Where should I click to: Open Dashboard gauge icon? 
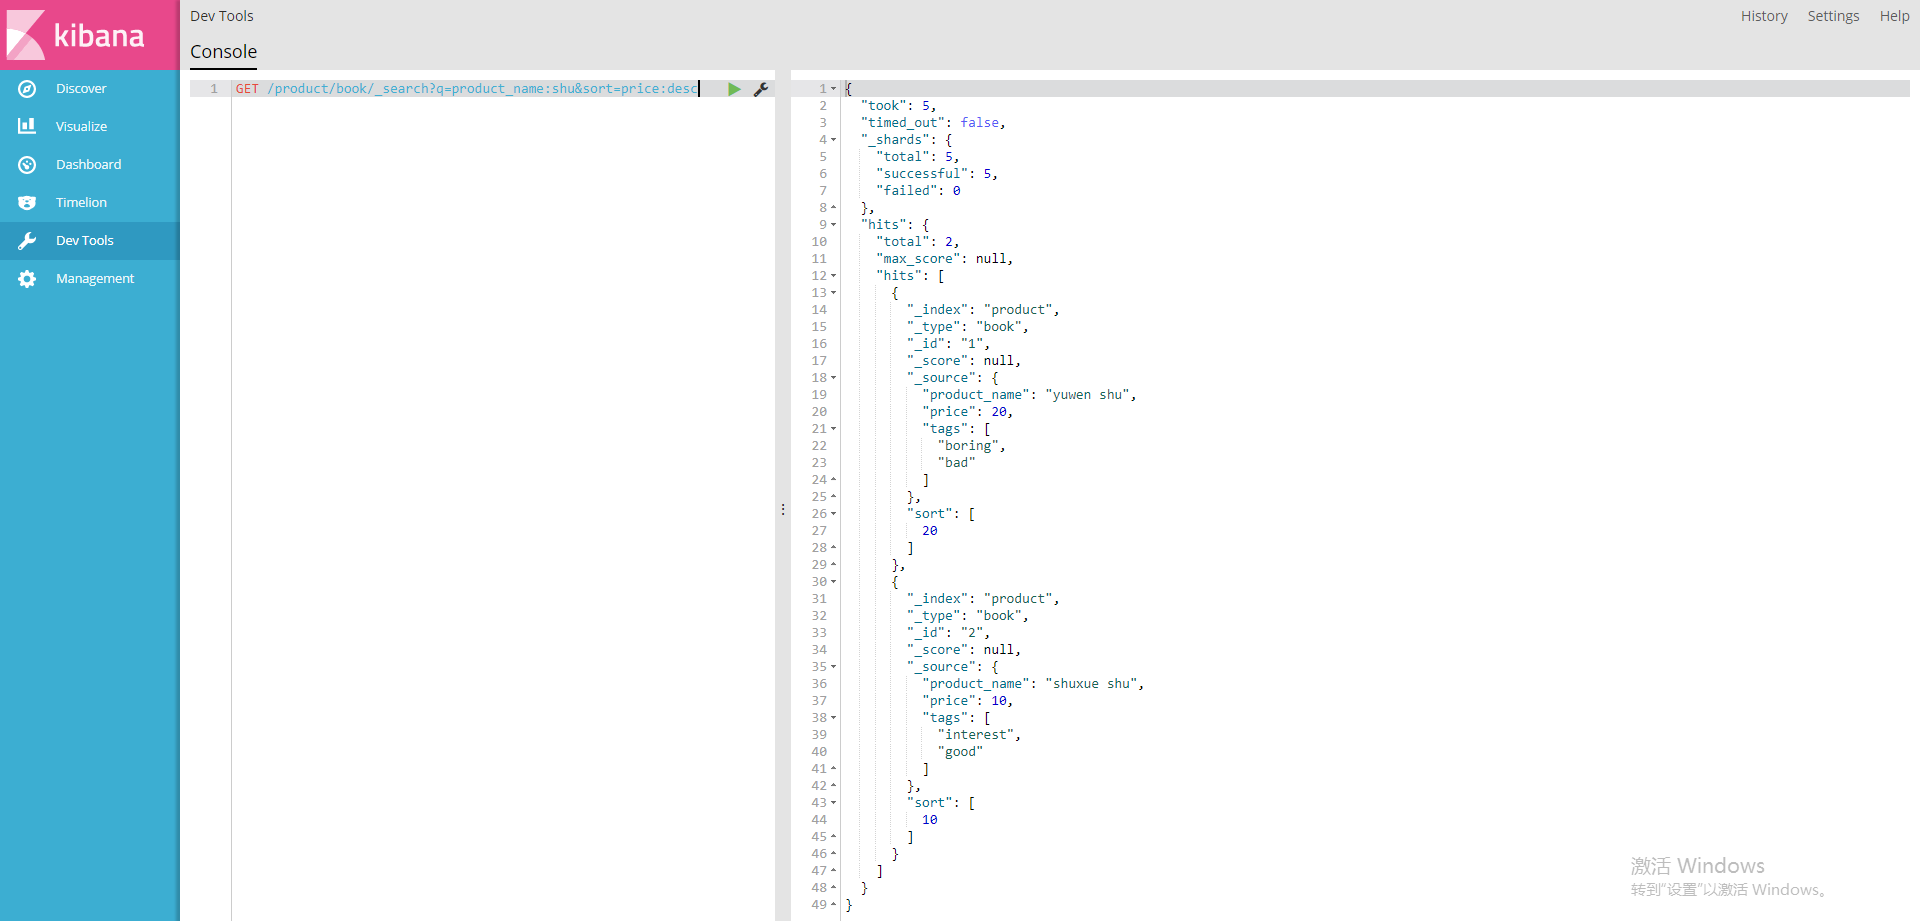click(27, 165)
